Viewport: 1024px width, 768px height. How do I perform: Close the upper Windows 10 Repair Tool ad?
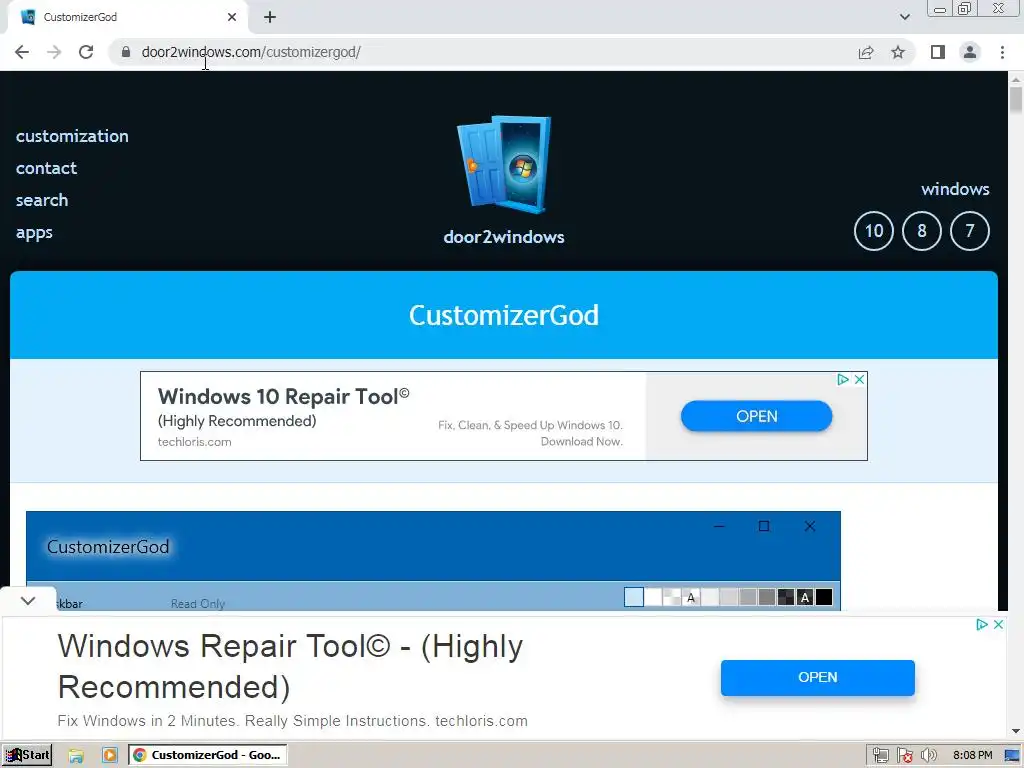[x=859, y=379]
